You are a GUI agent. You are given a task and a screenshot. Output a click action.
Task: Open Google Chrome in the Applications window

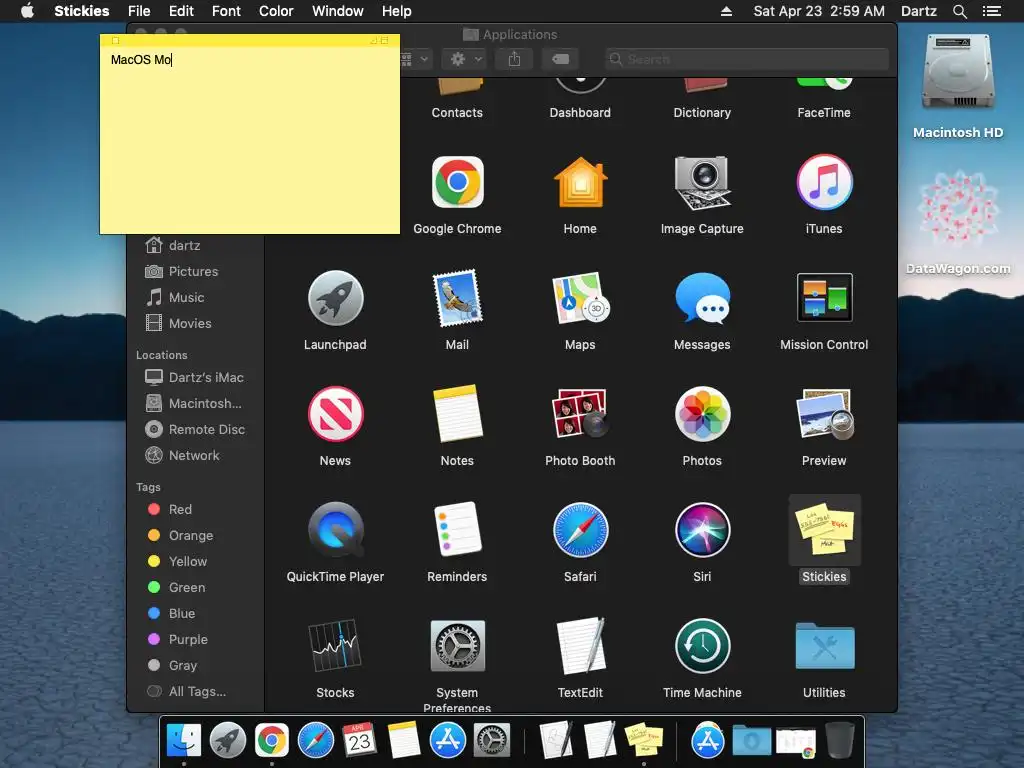(457, 183)
